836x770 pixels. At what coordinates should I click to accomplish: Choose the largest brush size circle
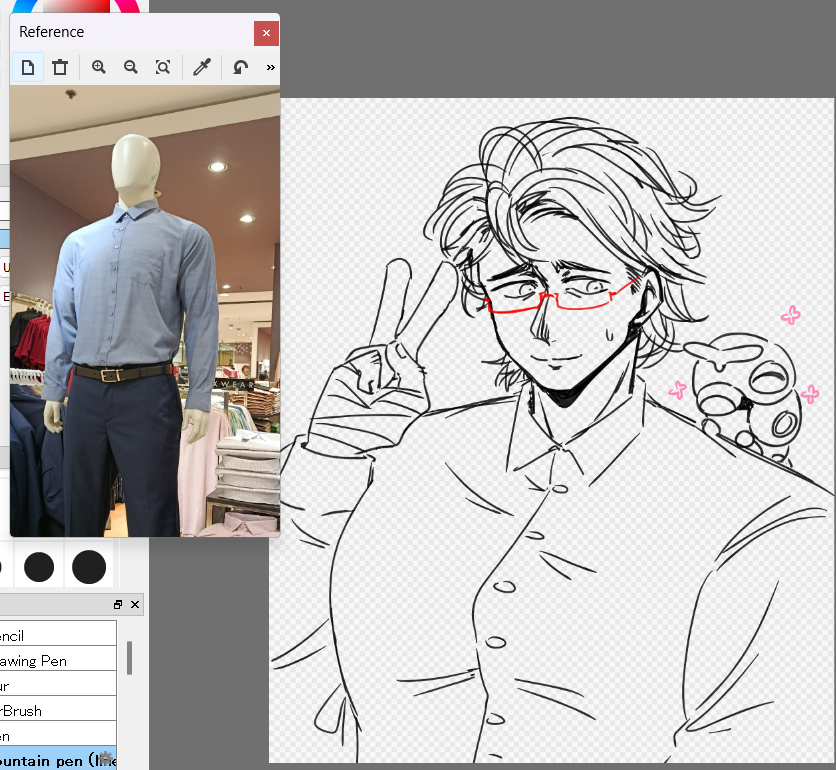click(89, 567)
